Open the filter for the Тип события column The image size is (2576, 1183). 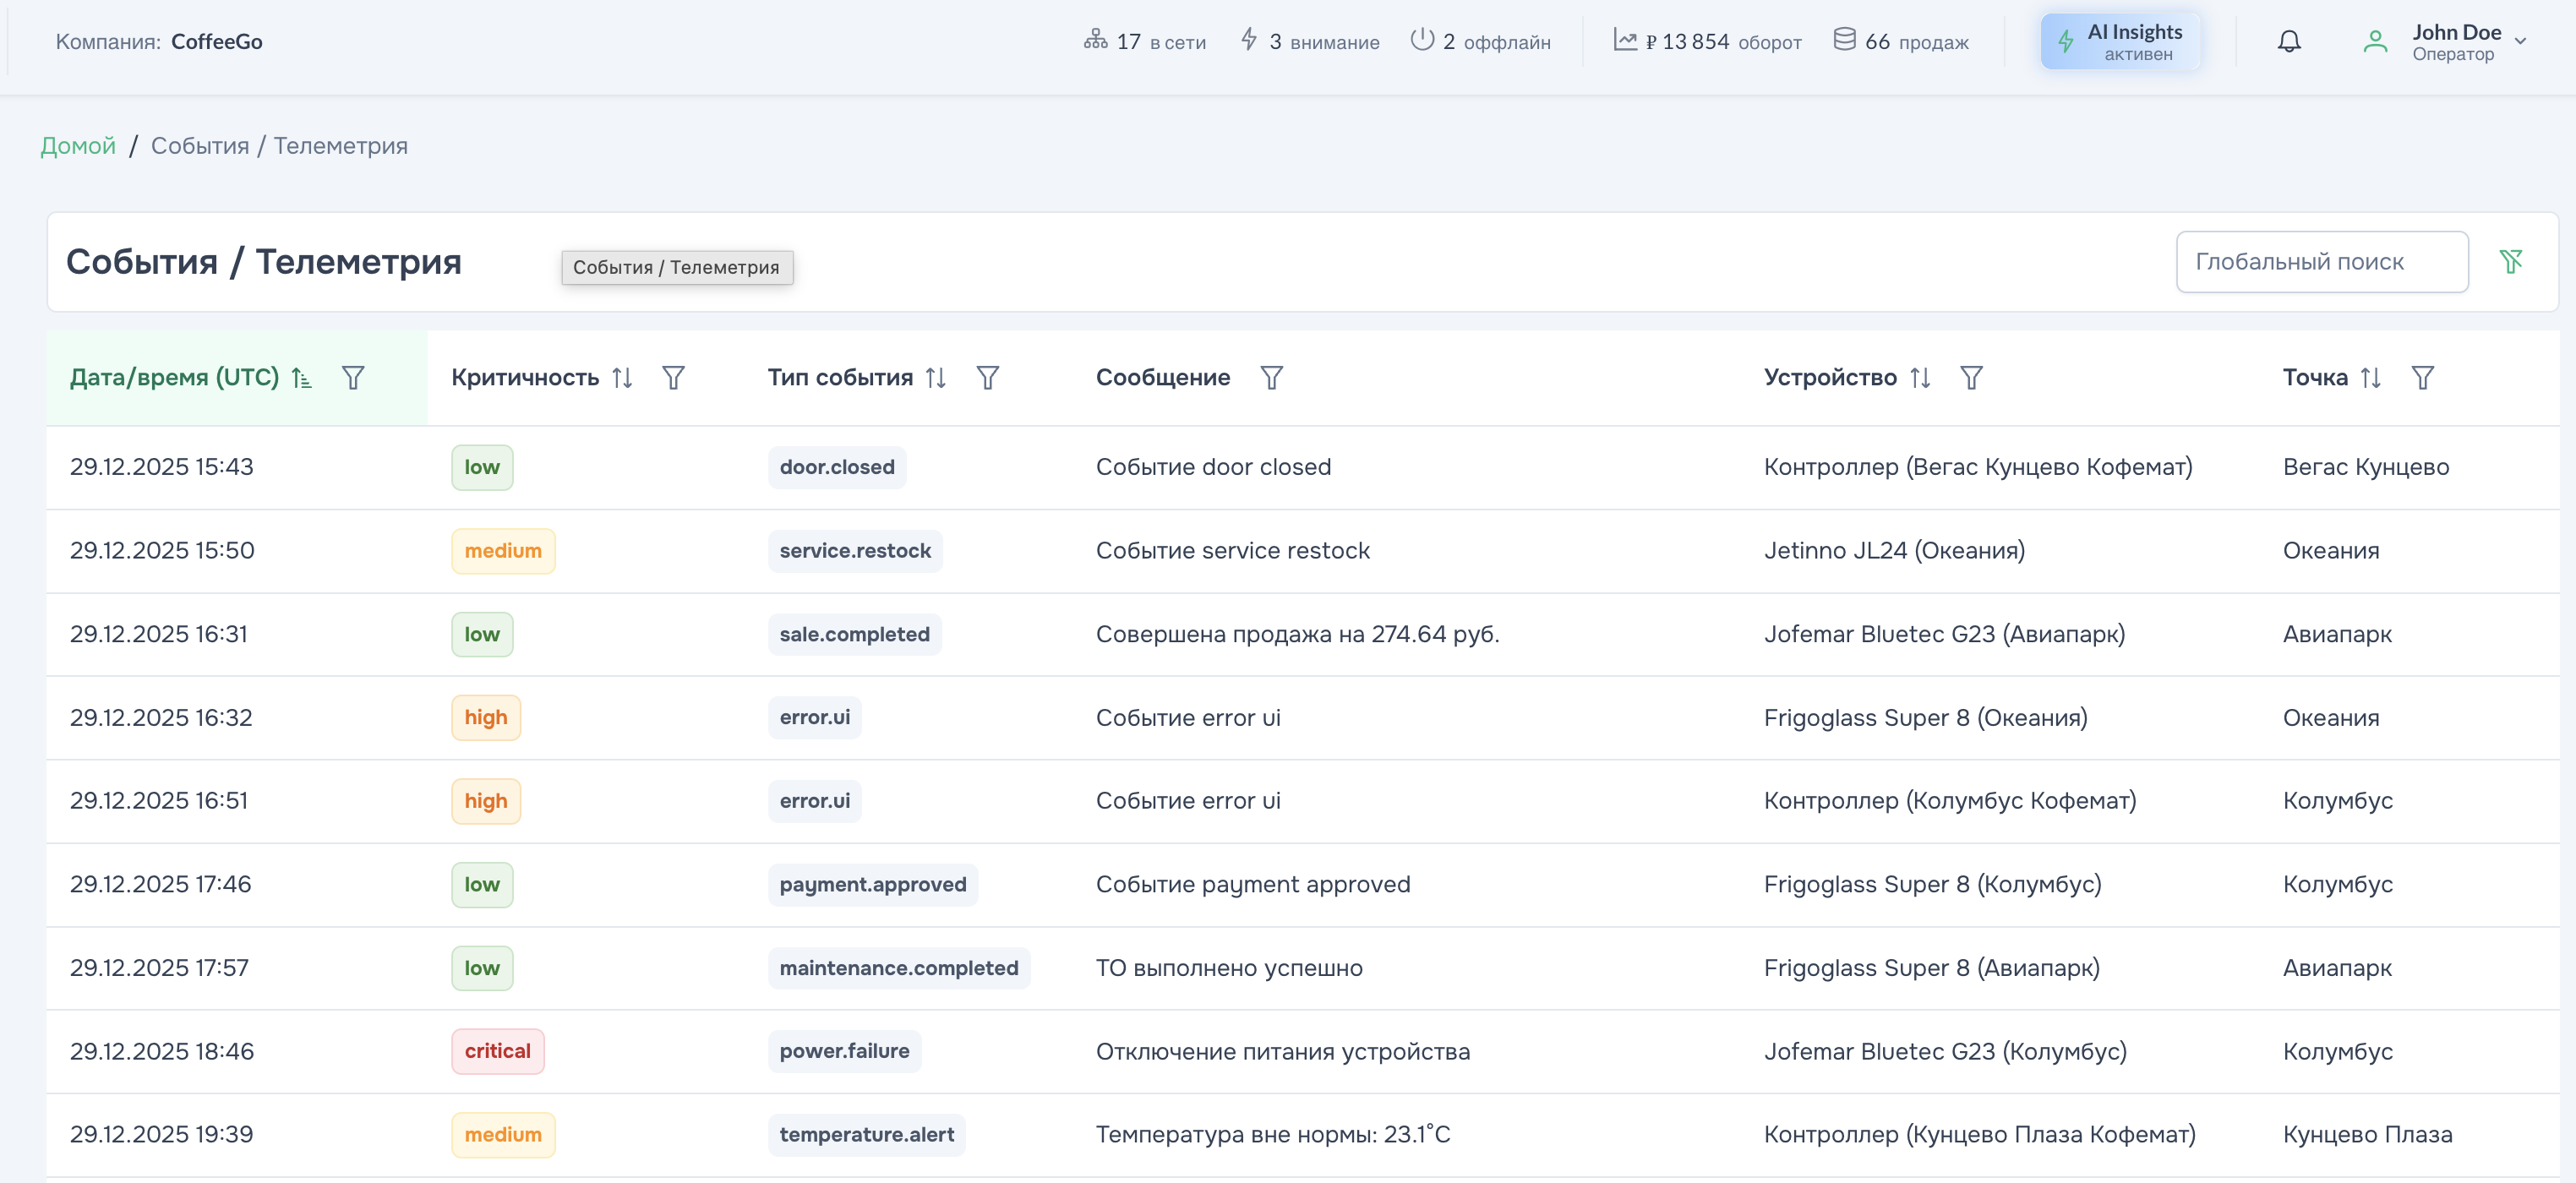pyautogui.click(x=987, y=378)
